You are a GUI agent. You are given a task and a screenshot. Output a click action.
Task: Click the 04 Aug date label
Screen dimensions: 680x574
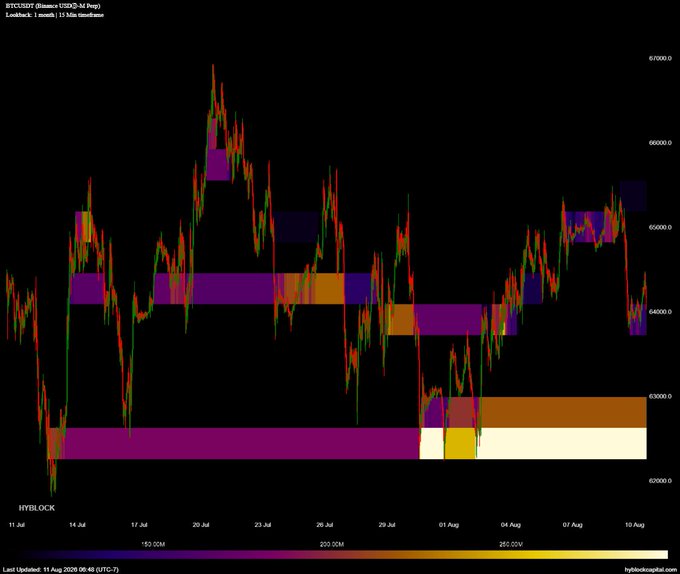tap(510, 525)
